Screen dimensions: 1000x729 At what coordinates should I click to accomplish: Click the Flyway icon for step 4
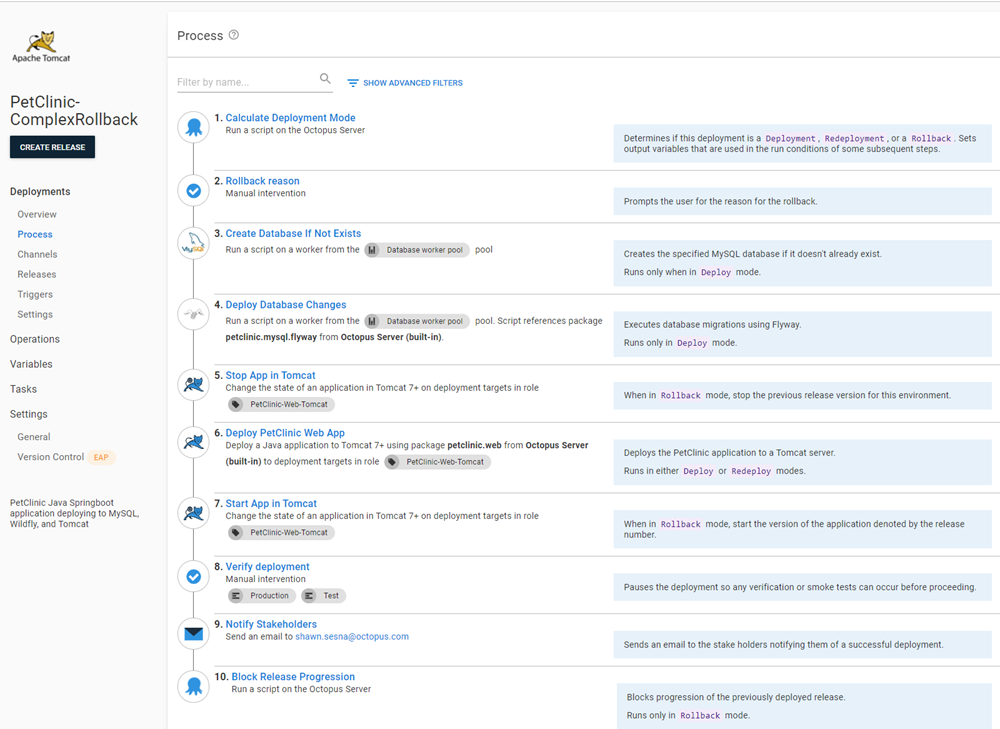point(194,314)
